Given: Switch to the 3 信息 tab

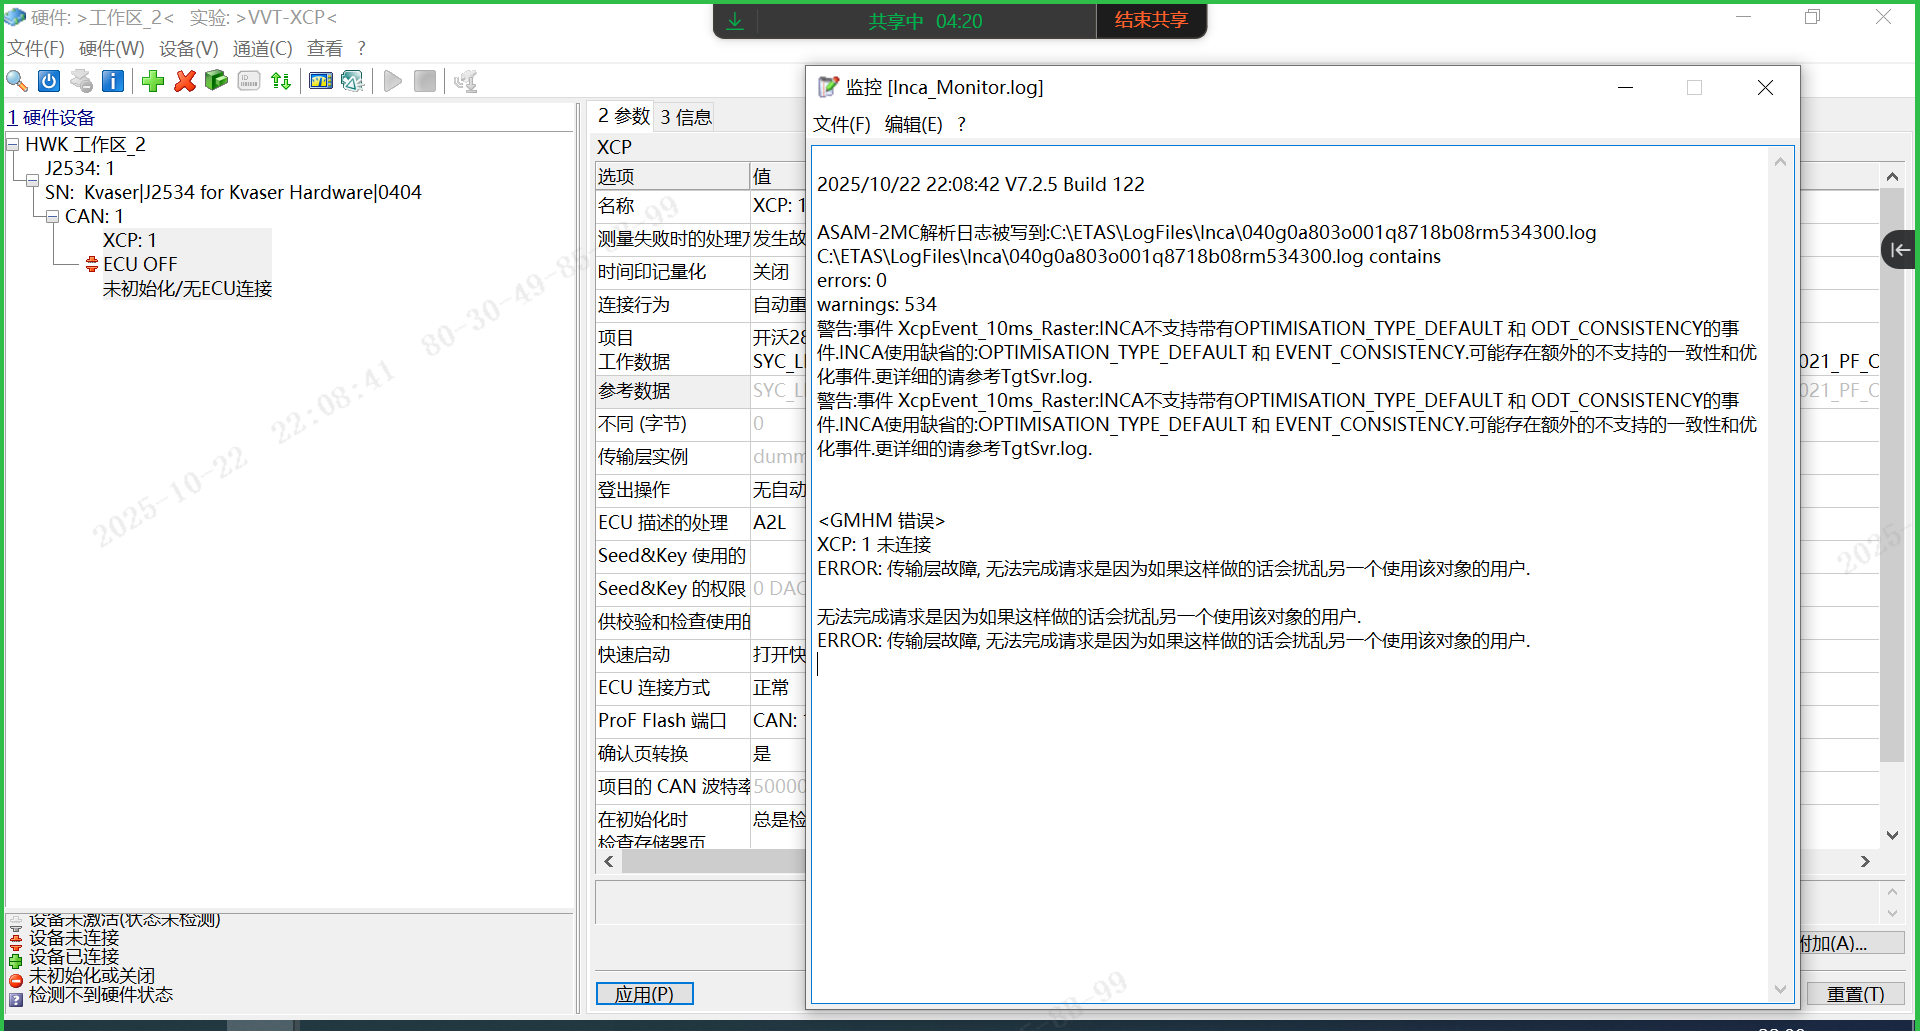Looking at the screenshot, I should tap(686, 117).
